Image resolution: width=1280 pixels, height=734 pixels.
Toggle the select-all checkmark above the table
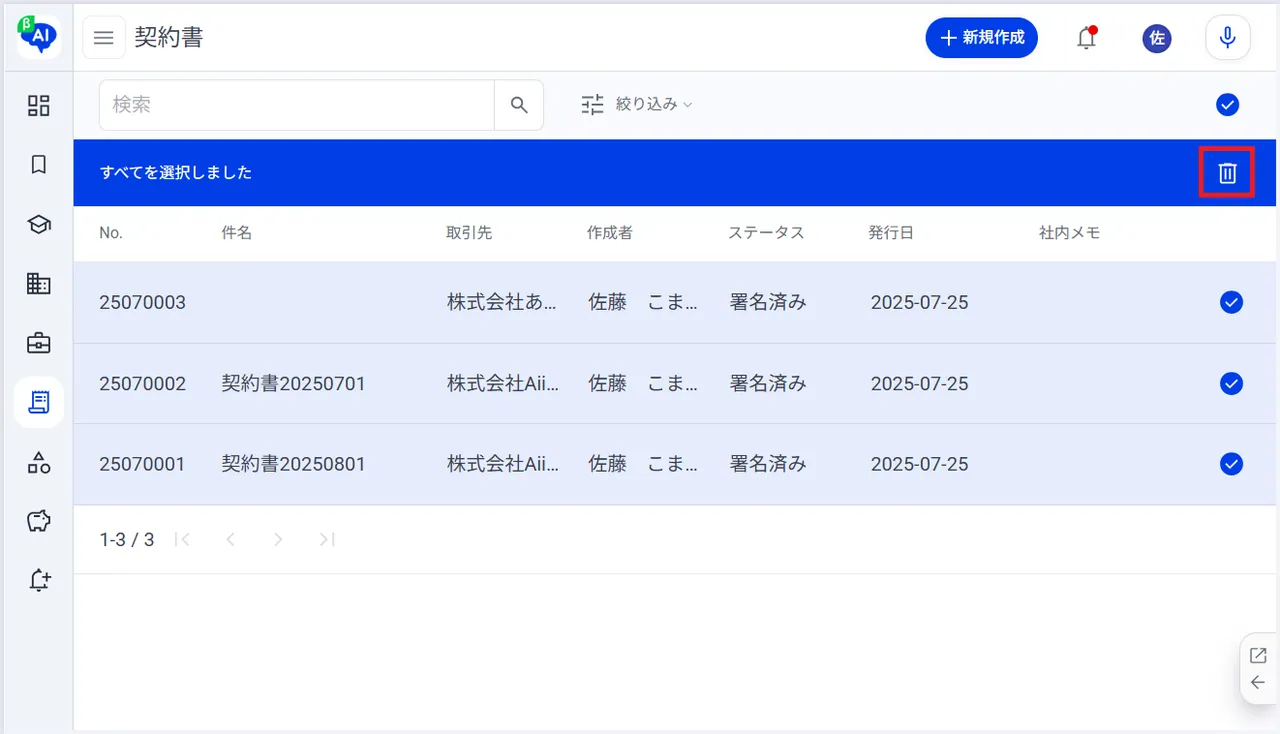(1227, 104)
